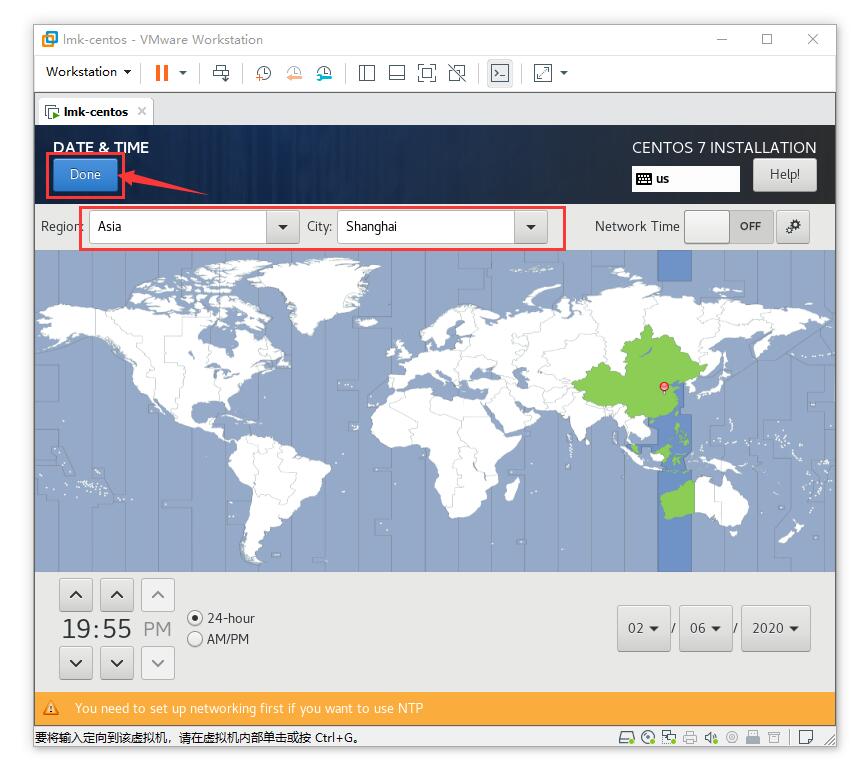Click the message log status bar icon
Screen dimensions: 863x780
[806, 738]
